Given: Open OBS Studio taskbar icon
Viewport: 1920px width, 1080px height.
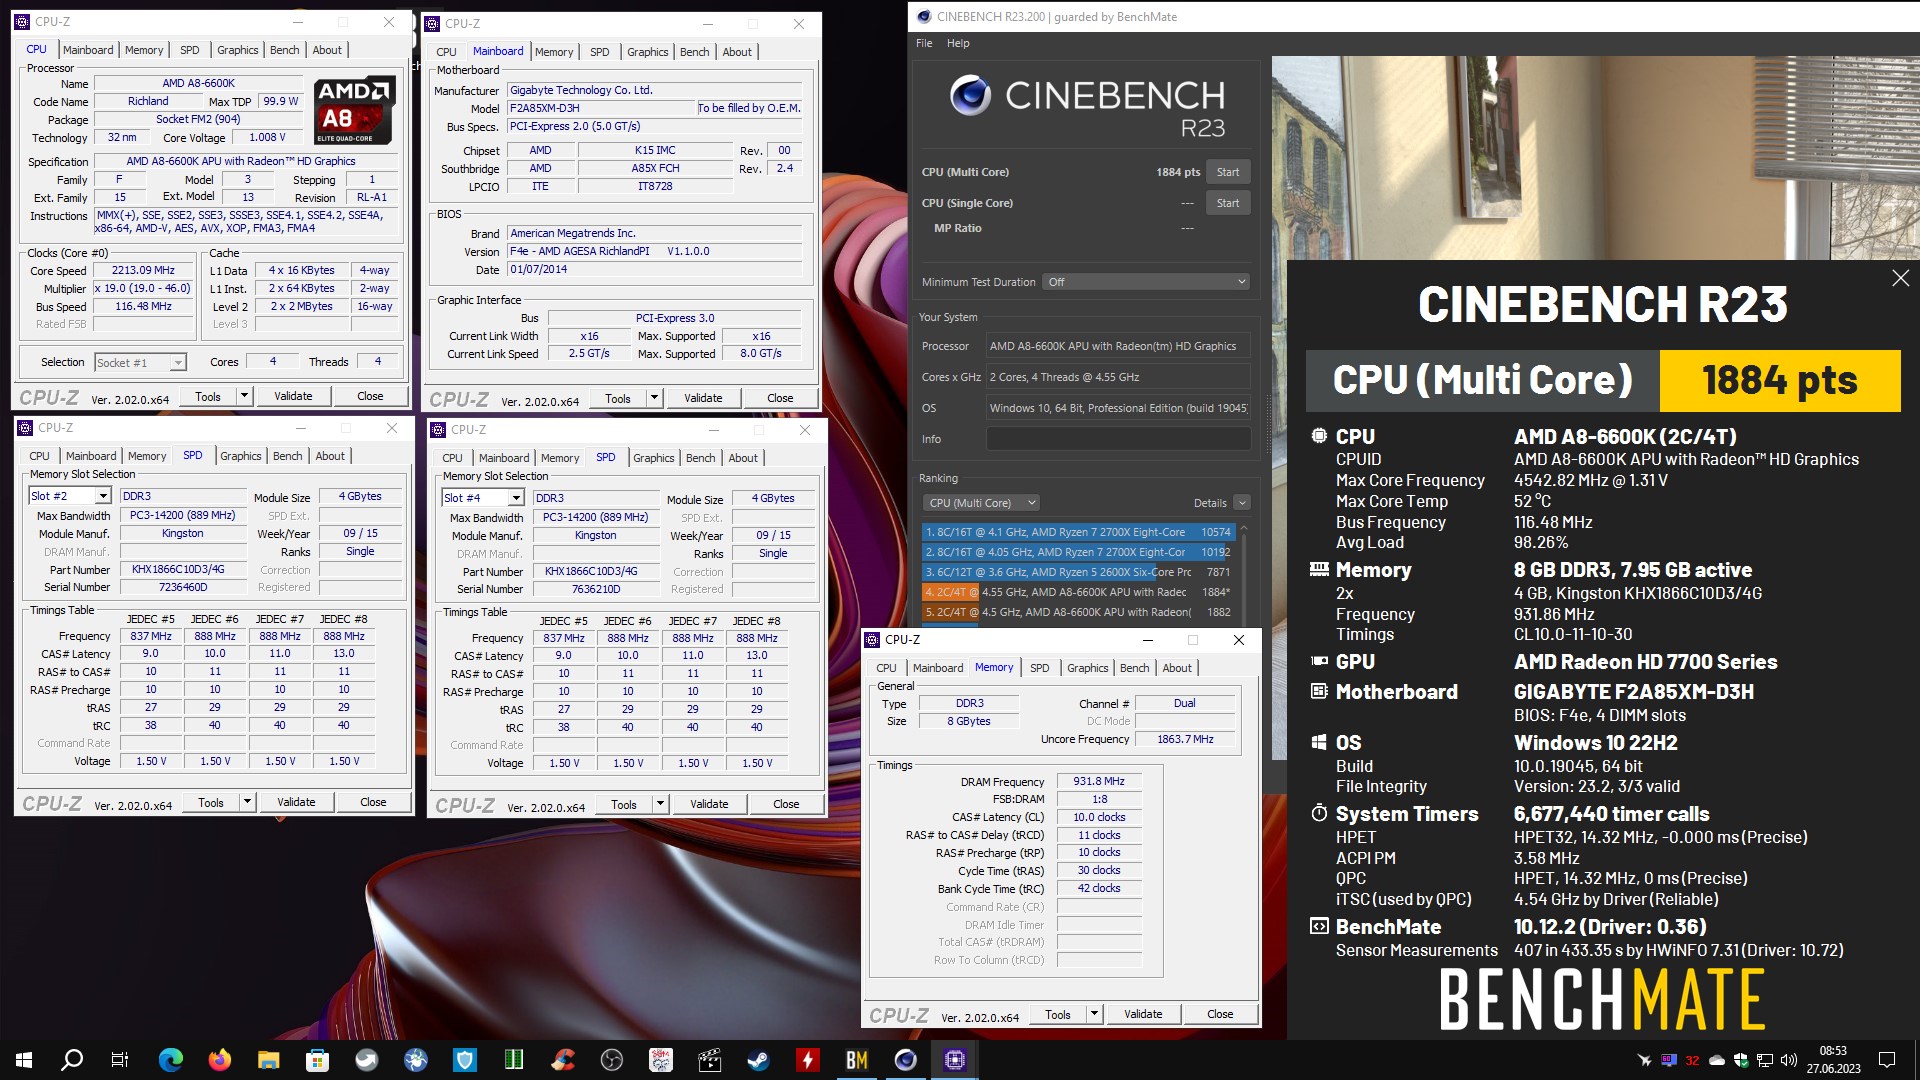Looking at the screenshot, I should tap(612, 1060).
